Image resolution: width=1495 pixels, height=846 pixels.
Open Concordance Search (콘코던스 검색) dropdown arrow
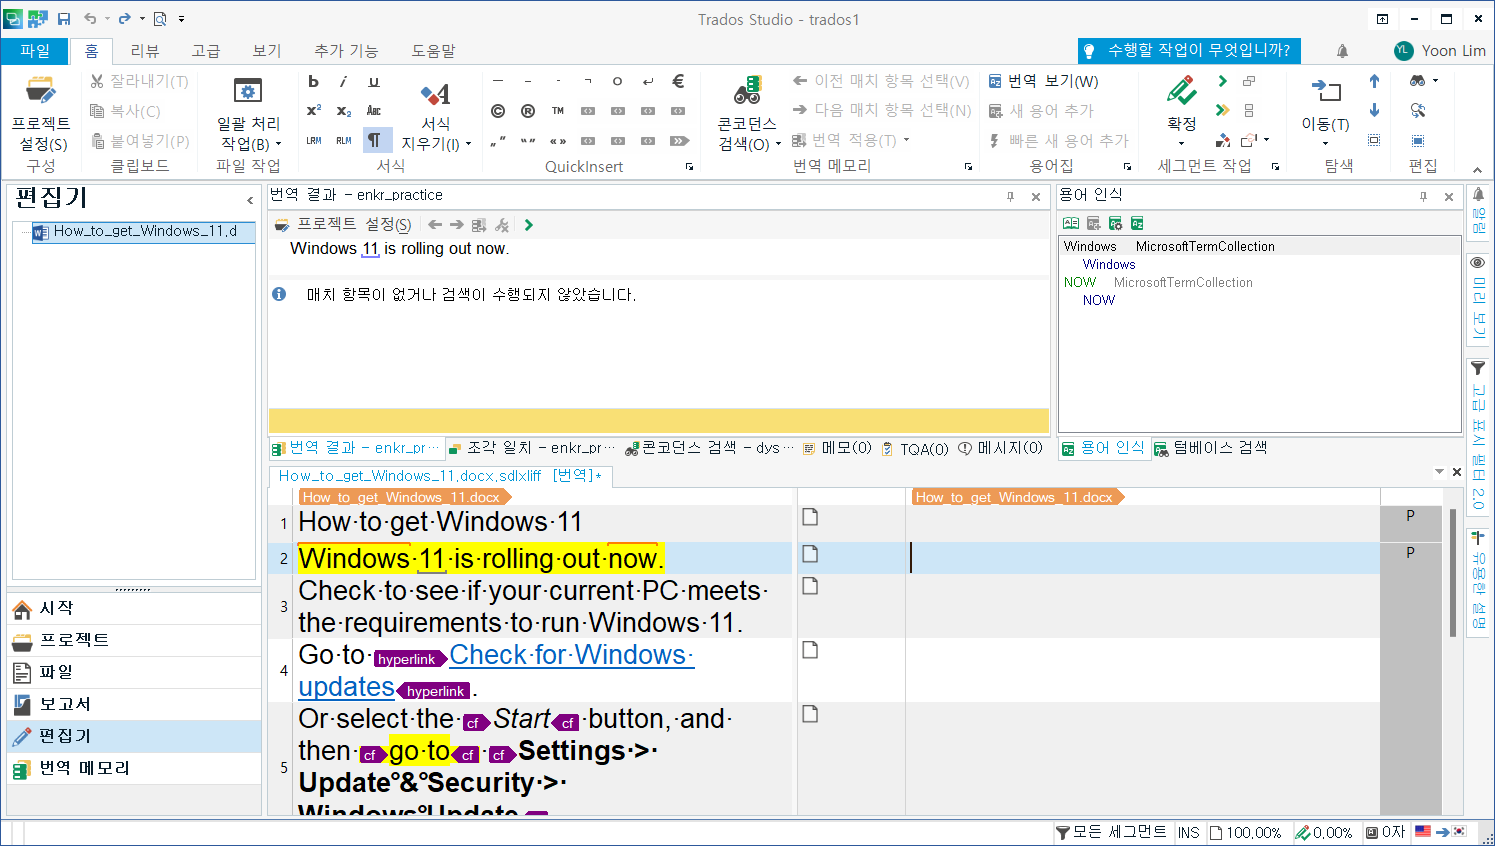778,144
